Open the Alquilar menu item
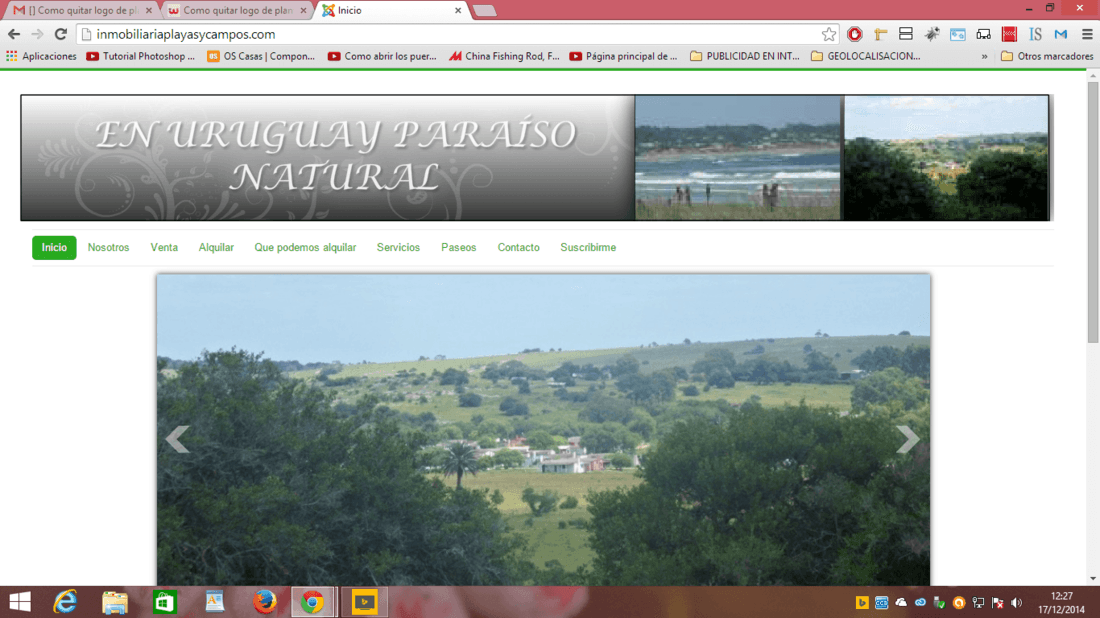Viewport: 1100px width, 618px height. click(216, 248)
